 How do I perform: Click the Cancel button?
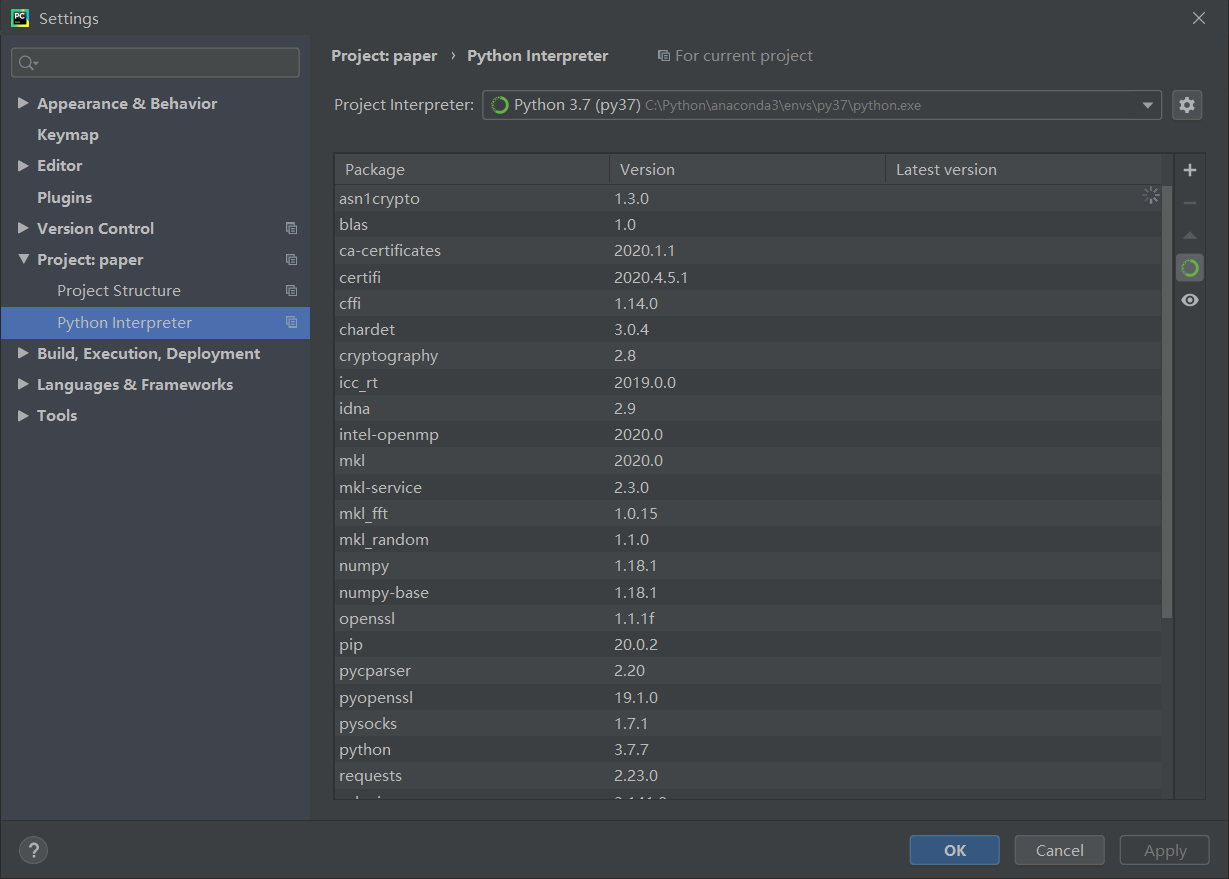pos(1059,850)
